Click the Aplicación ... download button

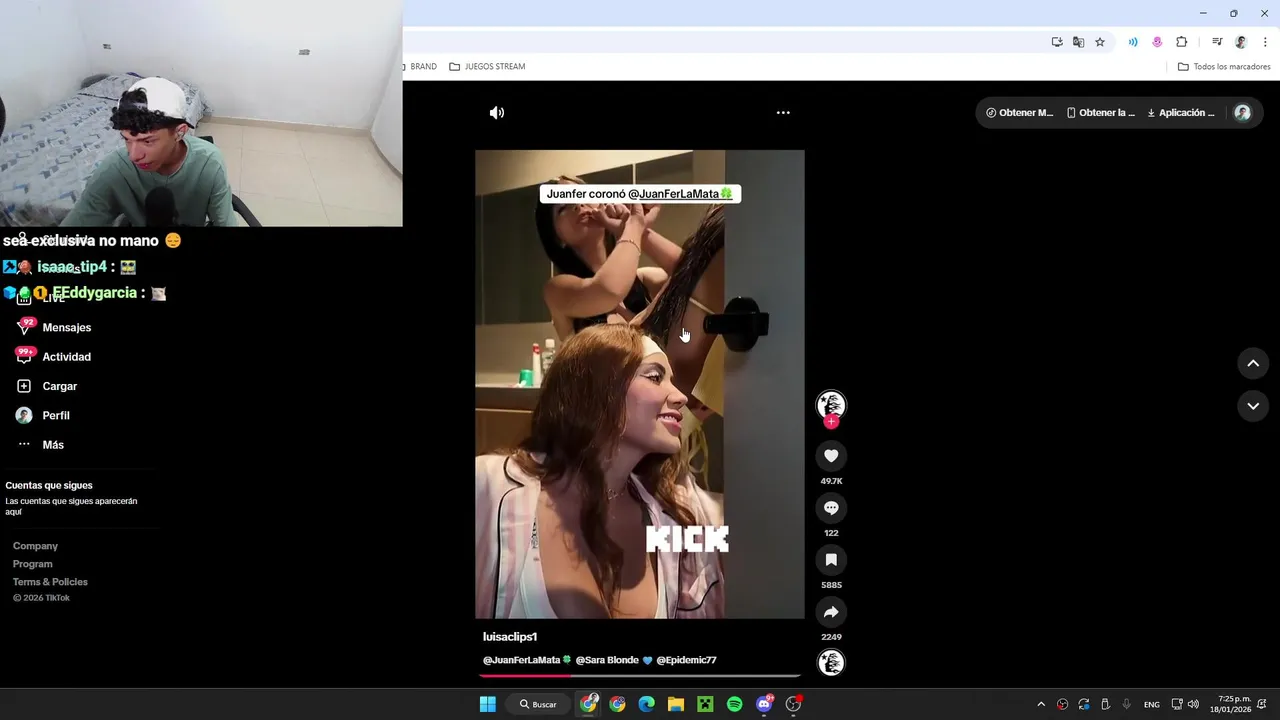click(1181, 113)
